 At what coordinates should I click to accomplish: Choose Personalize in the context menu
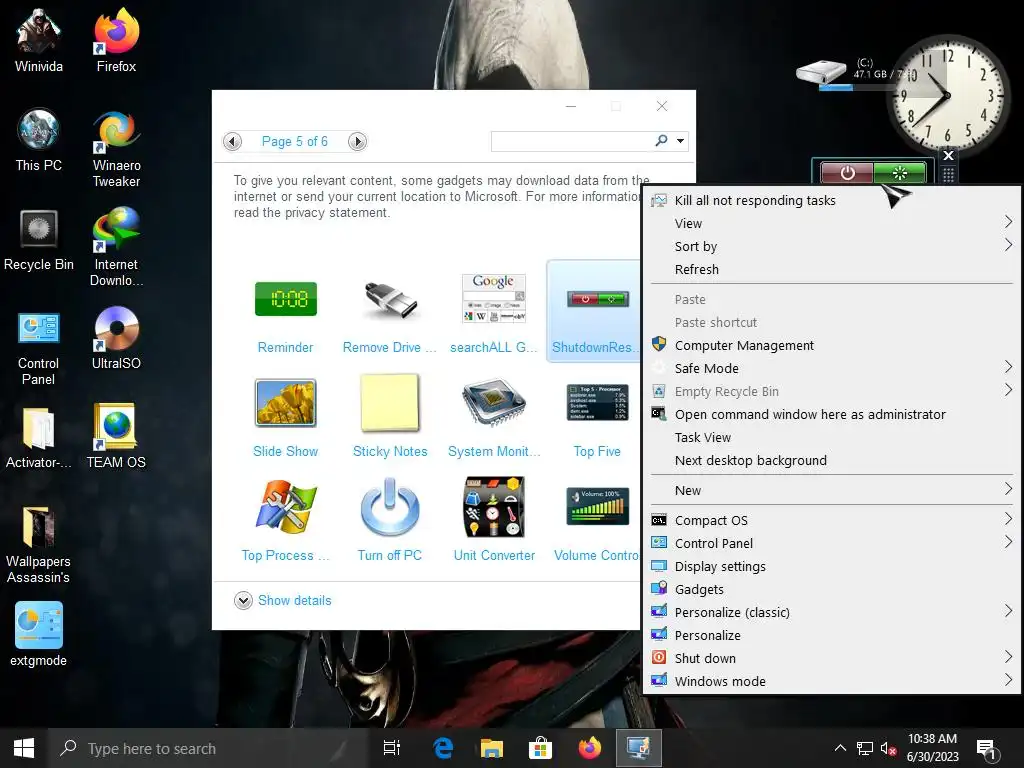[x=831, y=635]
